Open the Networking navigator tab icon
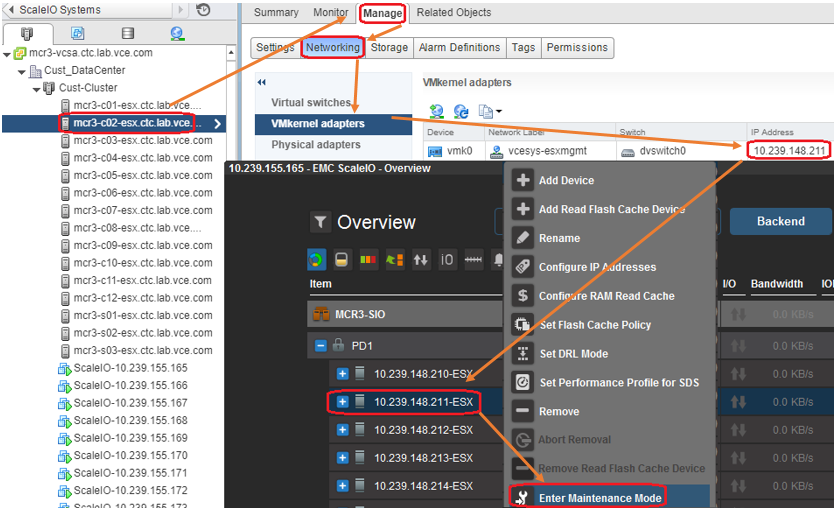This screenshot has width=834, height=508. [x=177, y=34]
